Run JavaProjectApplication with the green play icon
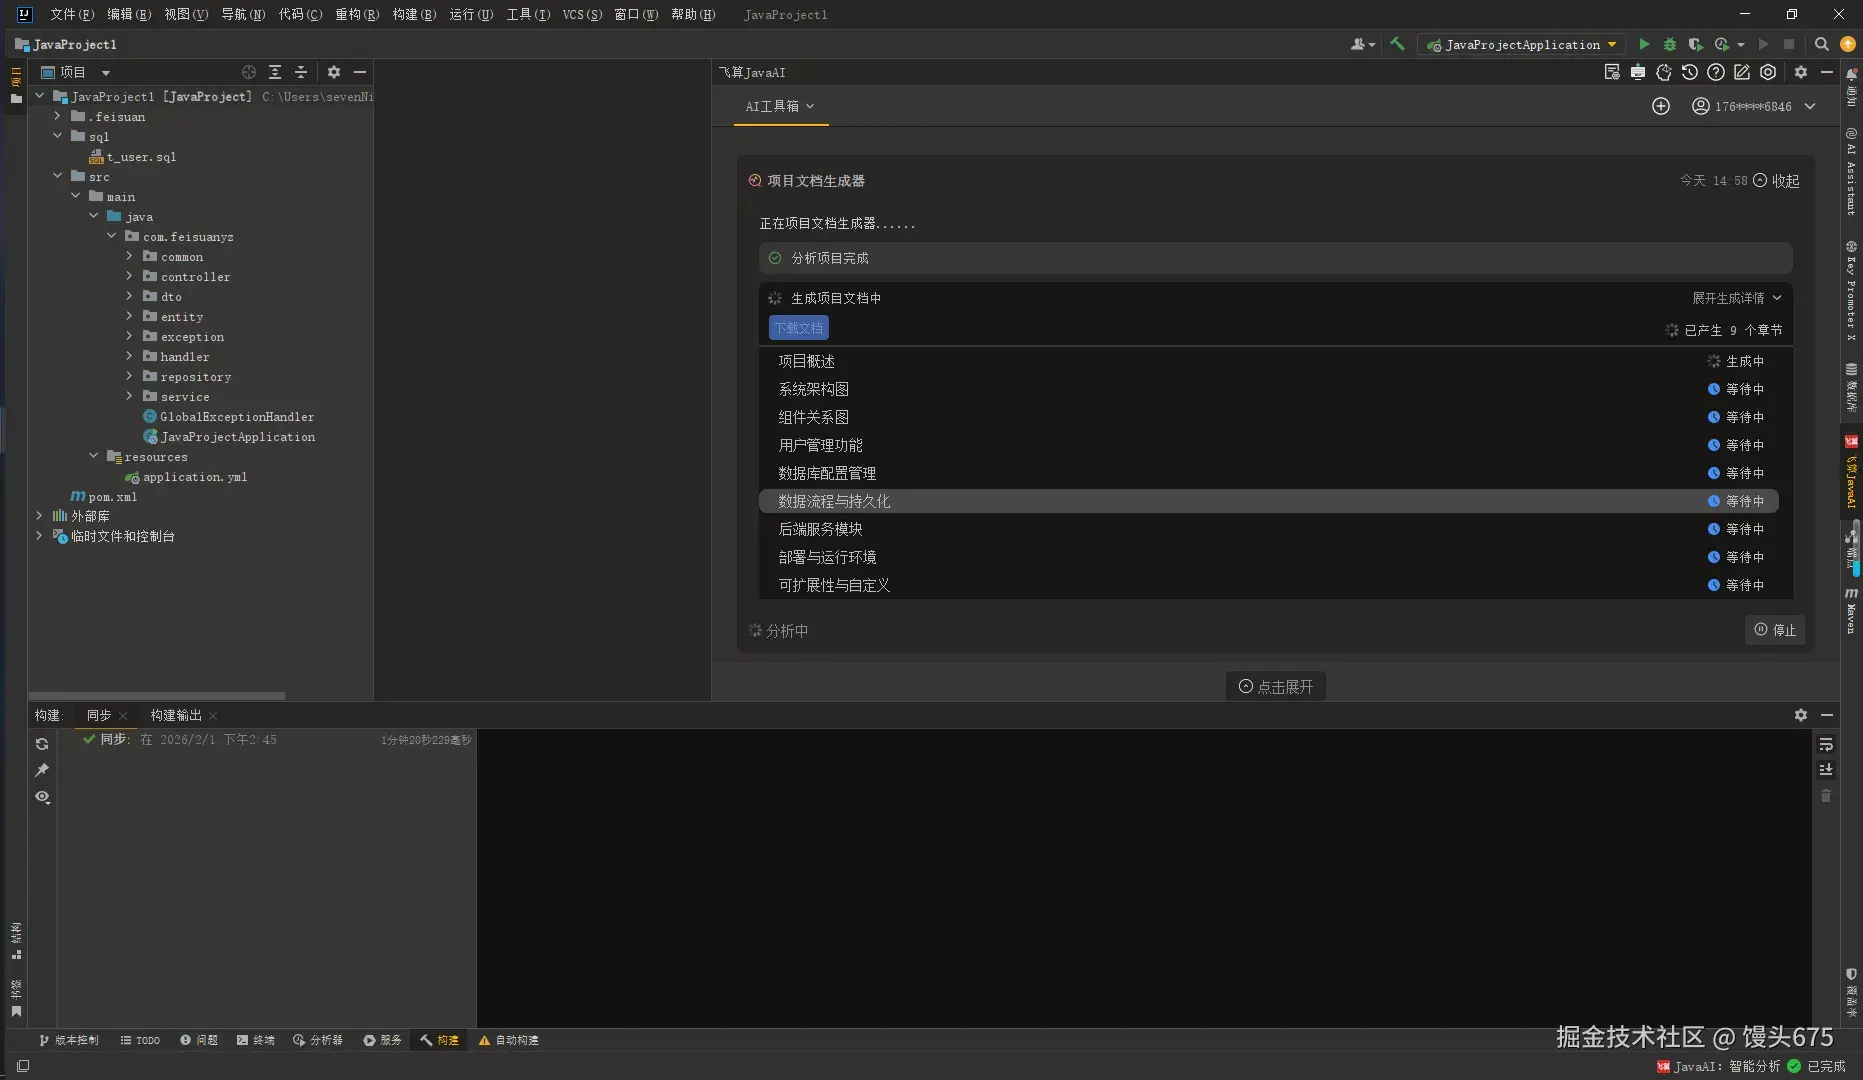 click(1645, 44)
